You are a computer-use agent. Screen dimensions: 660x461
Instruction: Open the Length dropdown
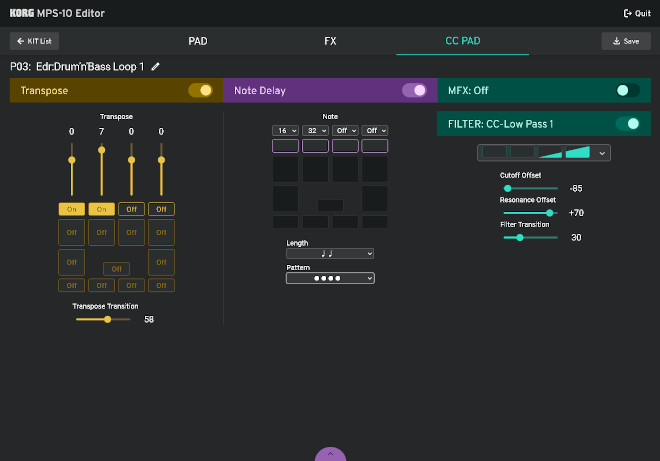pos(330,254)
